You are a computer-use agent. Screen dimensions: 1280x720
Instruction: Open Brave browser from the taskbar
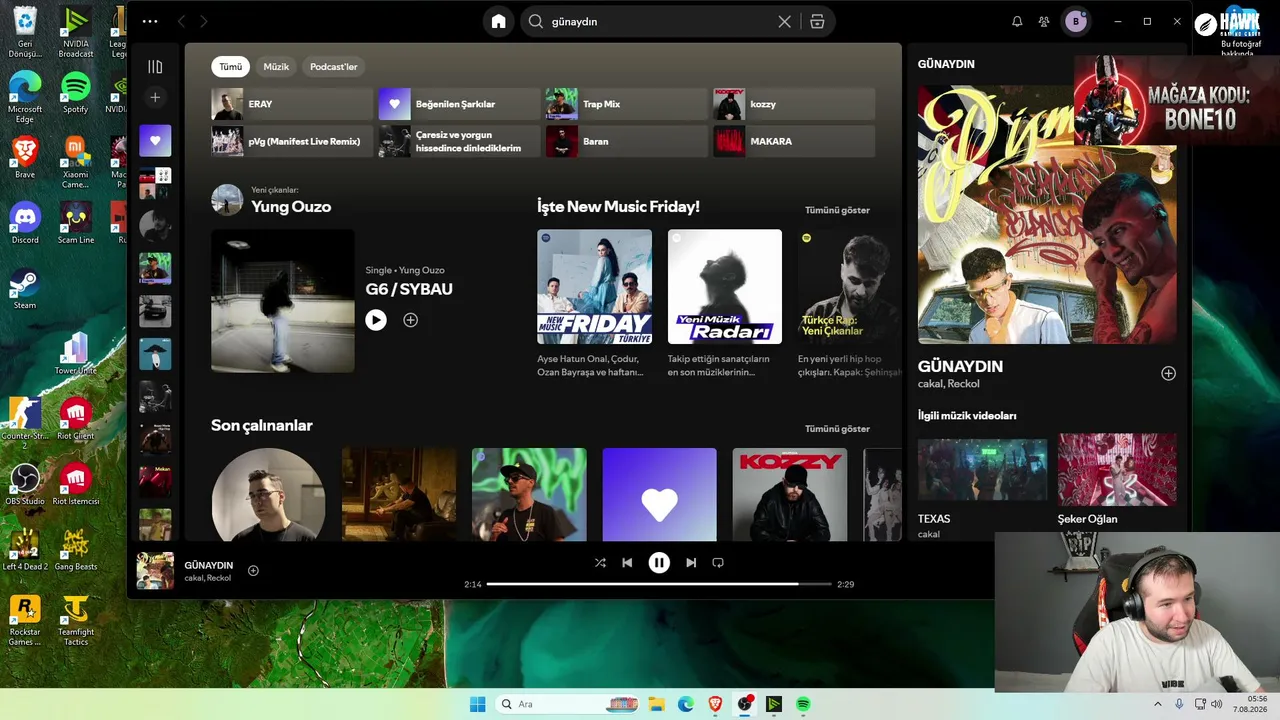(x=715, y=704)
